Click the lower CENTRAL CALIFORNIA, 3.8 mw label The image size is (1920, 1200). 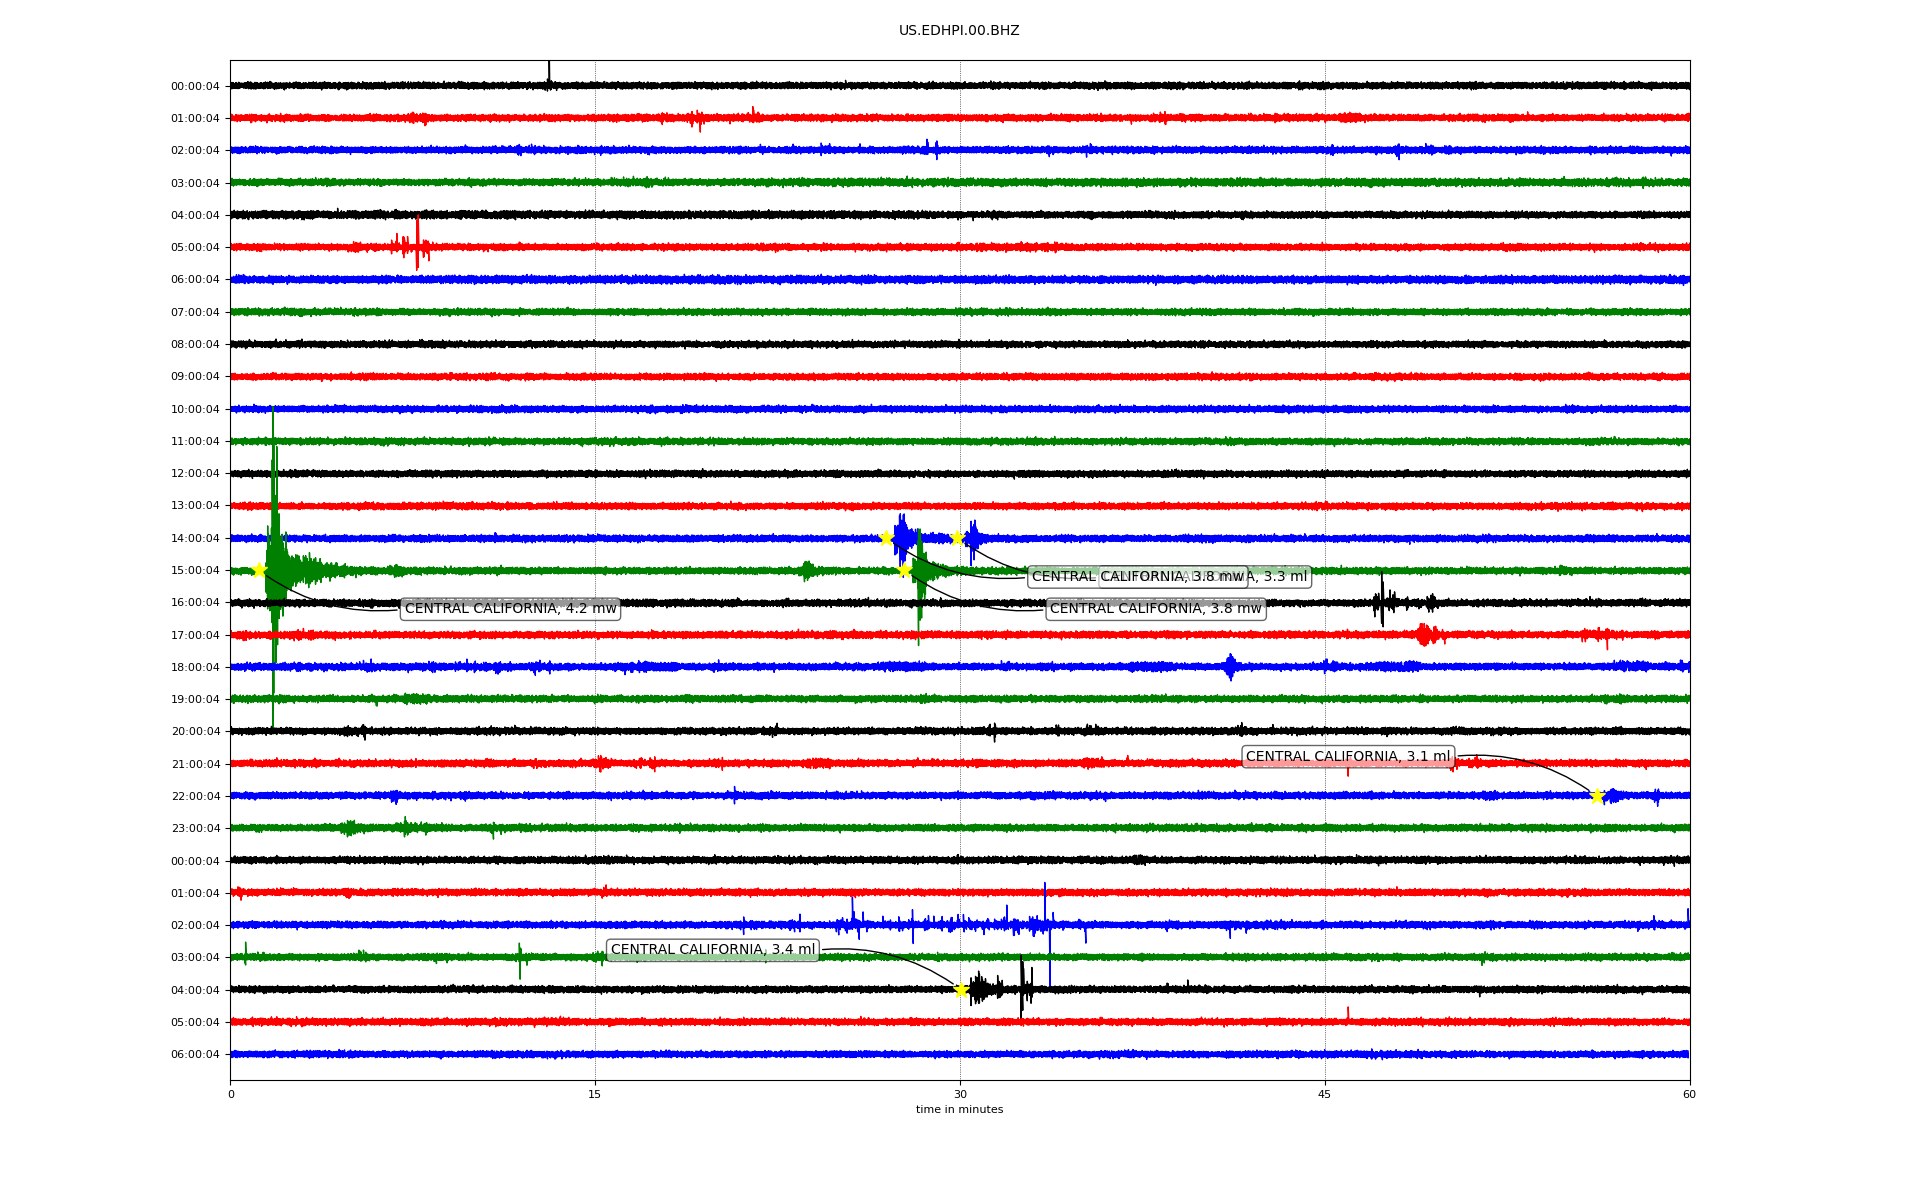[x=1155, y=608]
